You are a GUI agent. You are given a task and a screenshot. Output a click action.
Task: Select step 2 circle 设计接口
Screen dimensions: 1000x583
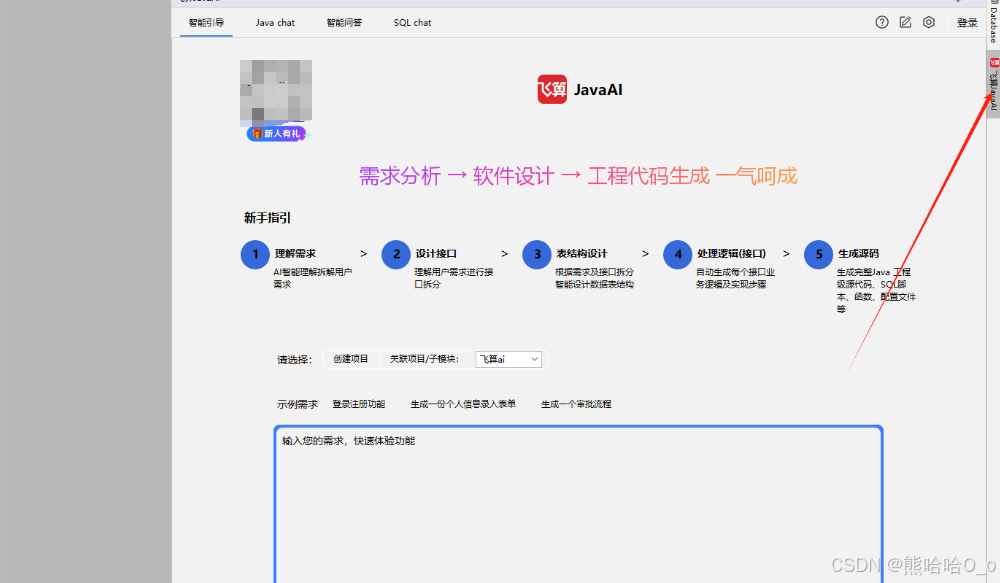[x=396, y=255]
